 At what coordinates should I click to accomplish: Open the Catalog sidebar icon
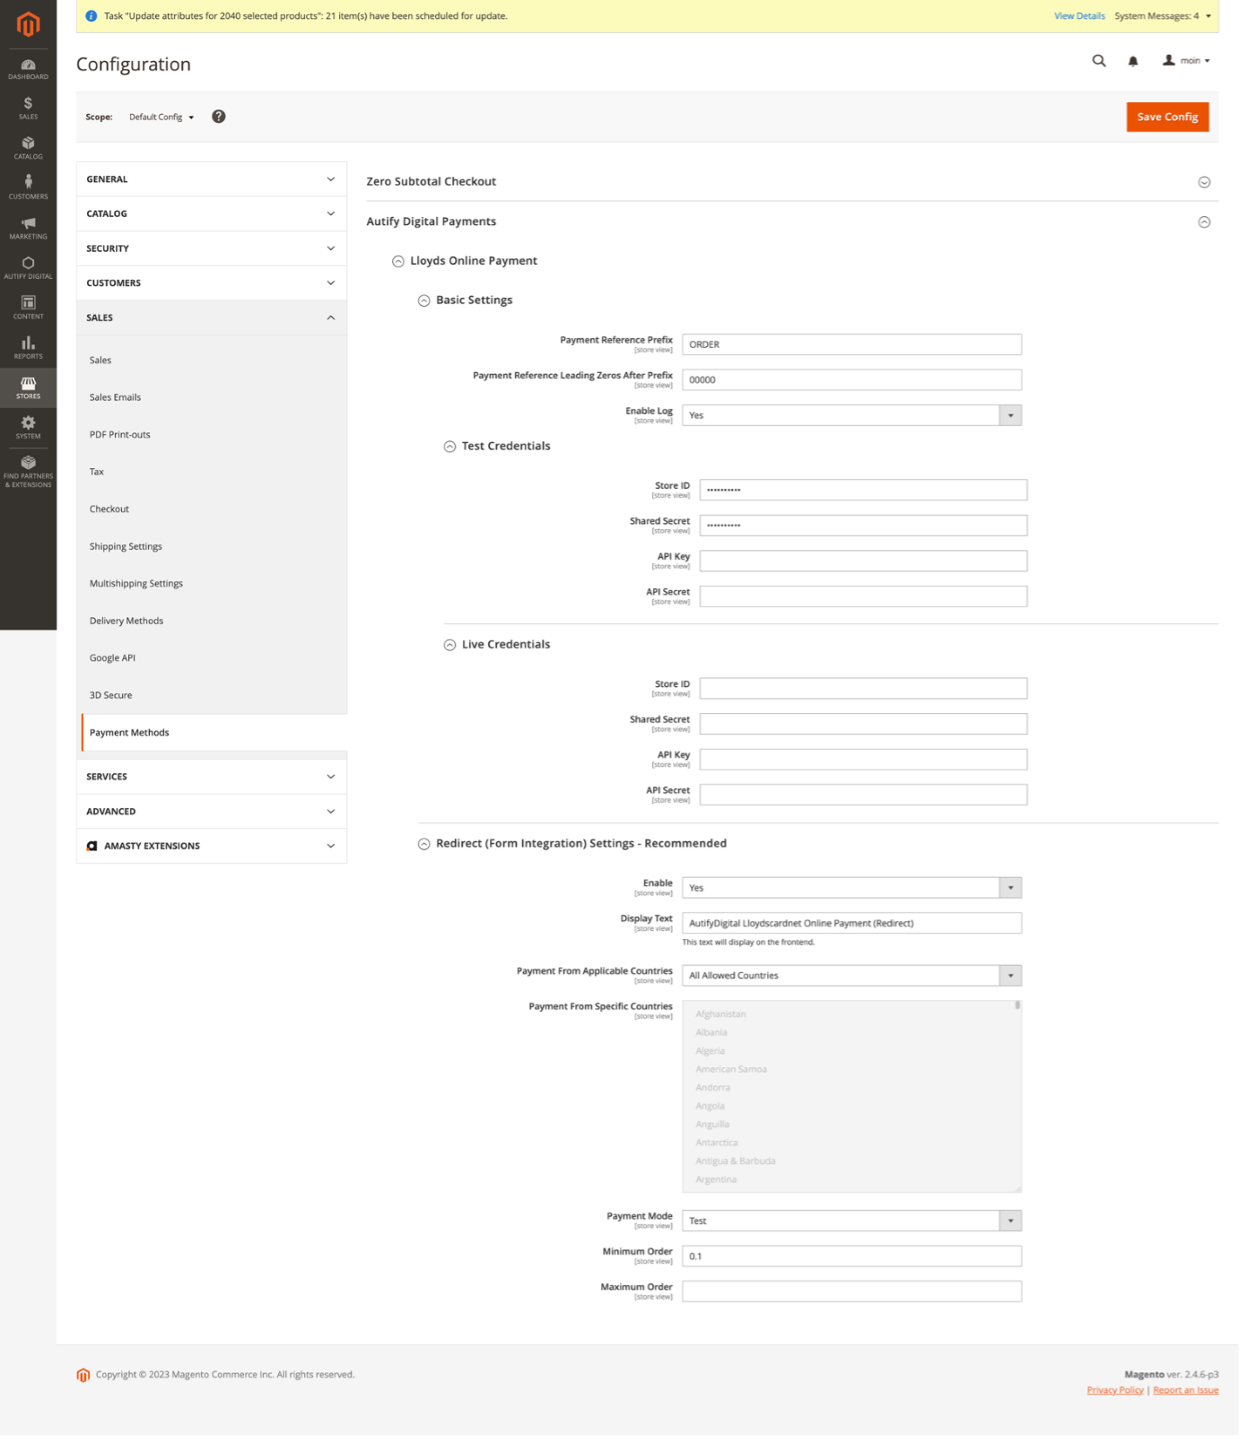(28, 149)
